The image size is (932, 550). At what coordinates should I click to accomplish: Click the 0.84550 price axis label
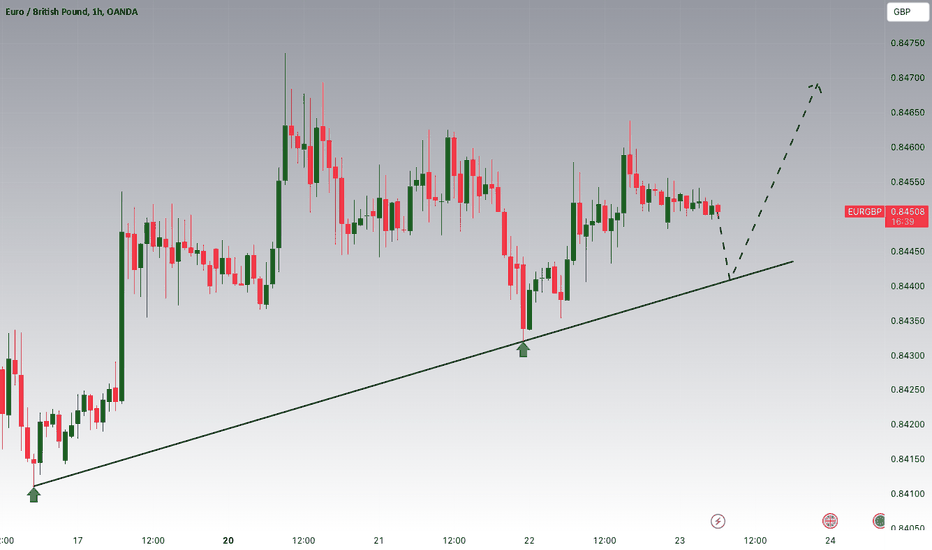pos(907,182)
